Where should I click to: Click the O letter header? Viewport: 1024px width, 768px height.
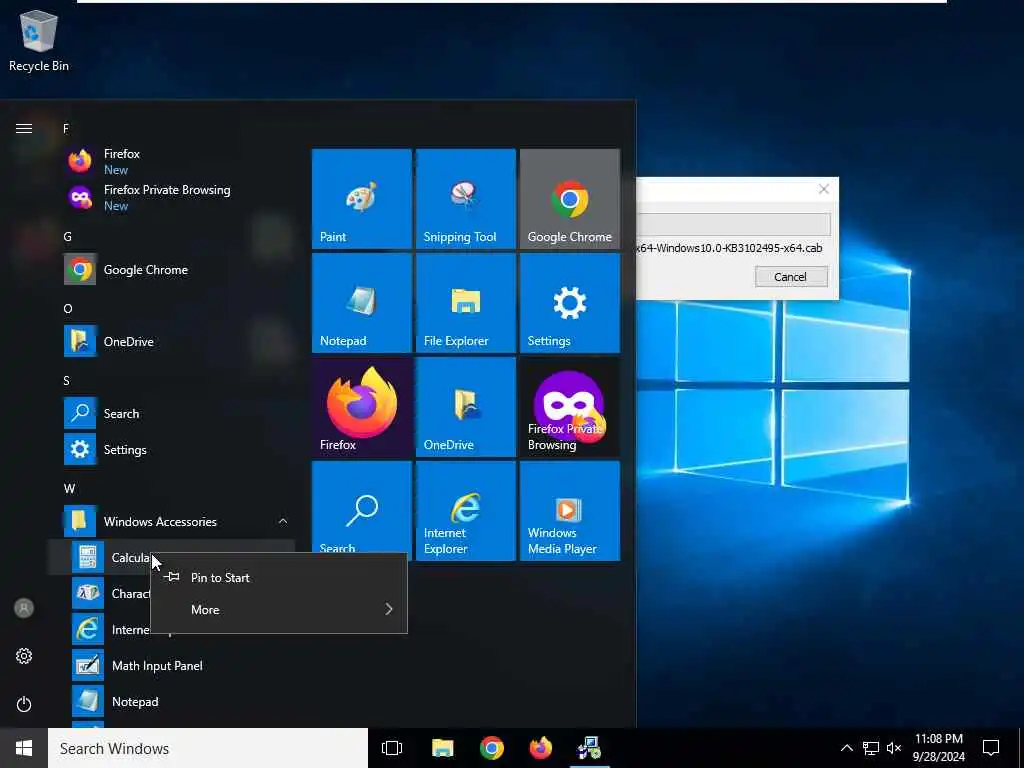68,308
